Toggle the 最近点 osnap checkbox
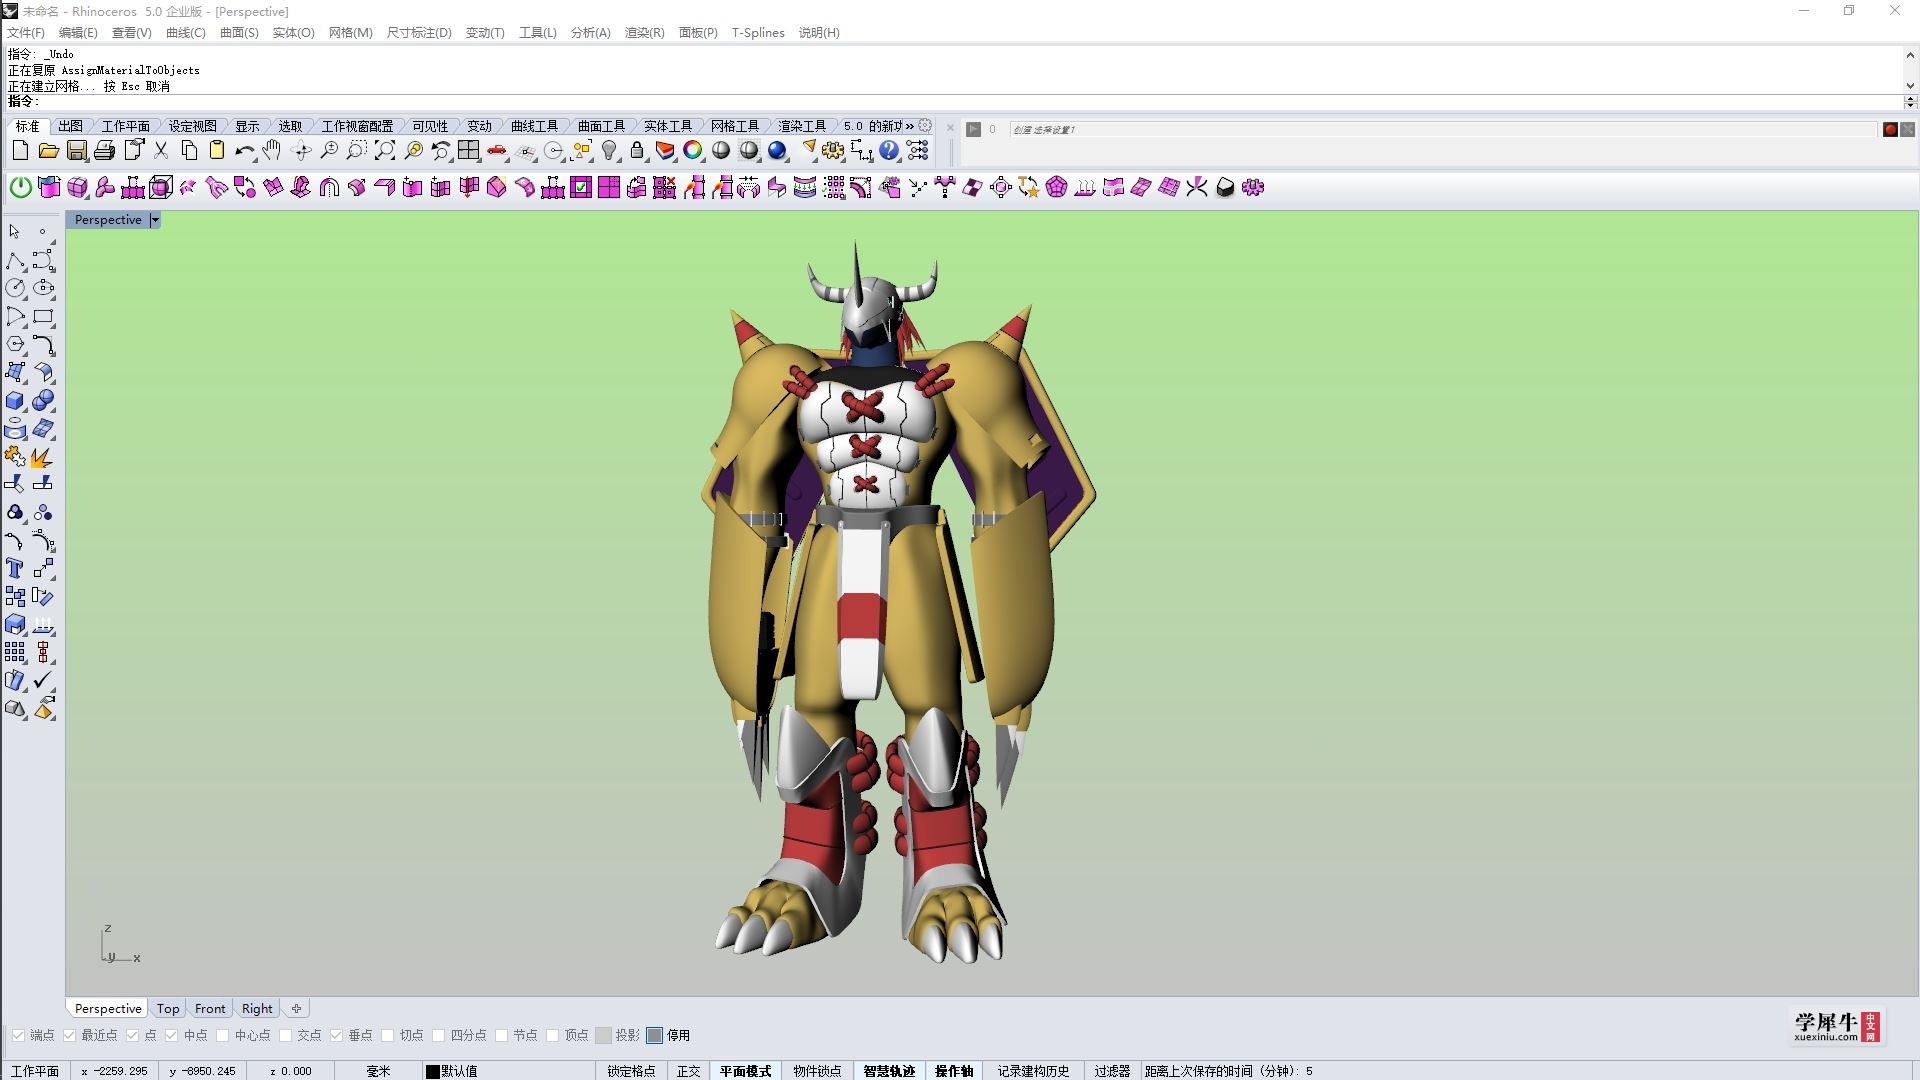 point(69,1035)
